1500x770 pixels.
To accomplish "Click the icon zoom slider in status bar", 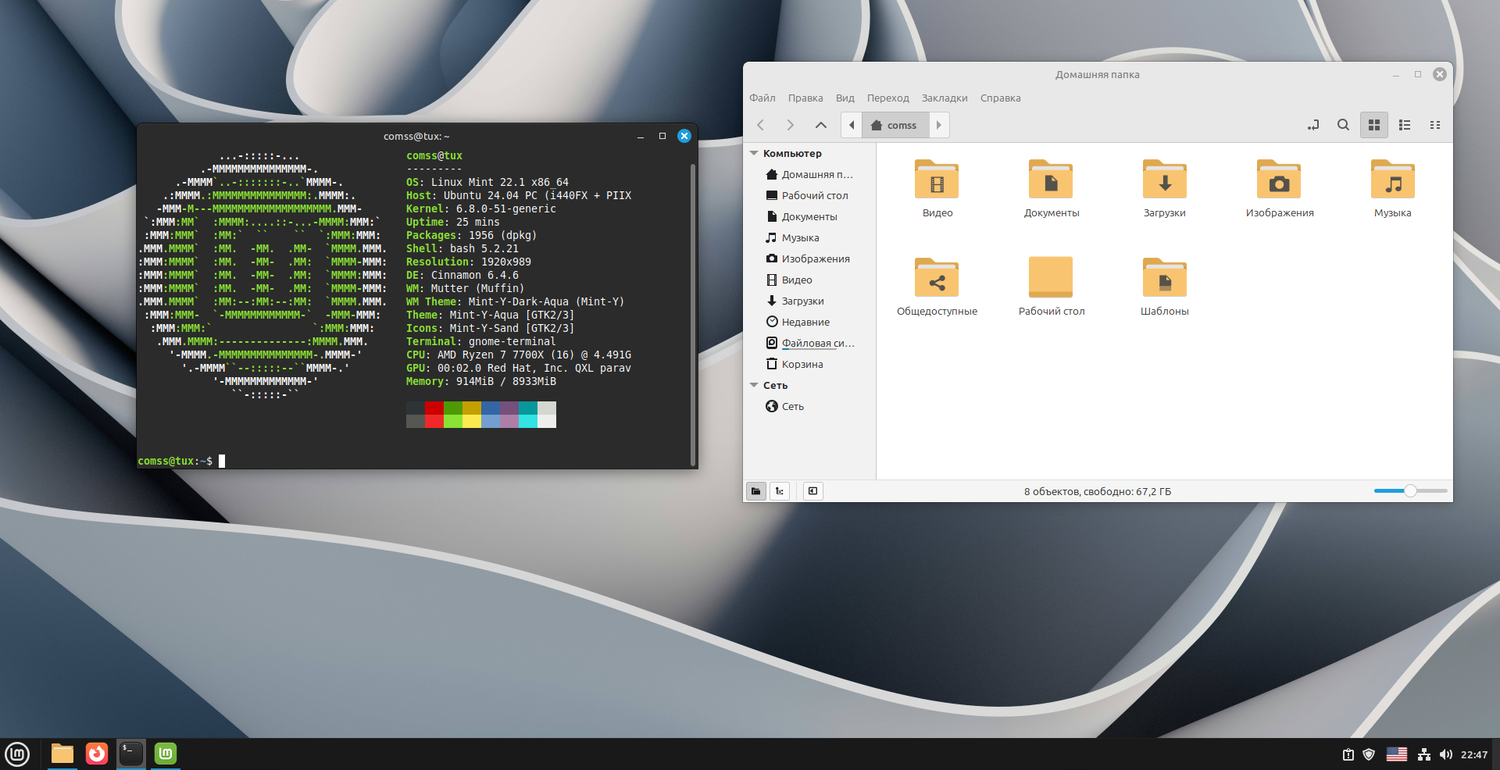I will coord(1410,491).
